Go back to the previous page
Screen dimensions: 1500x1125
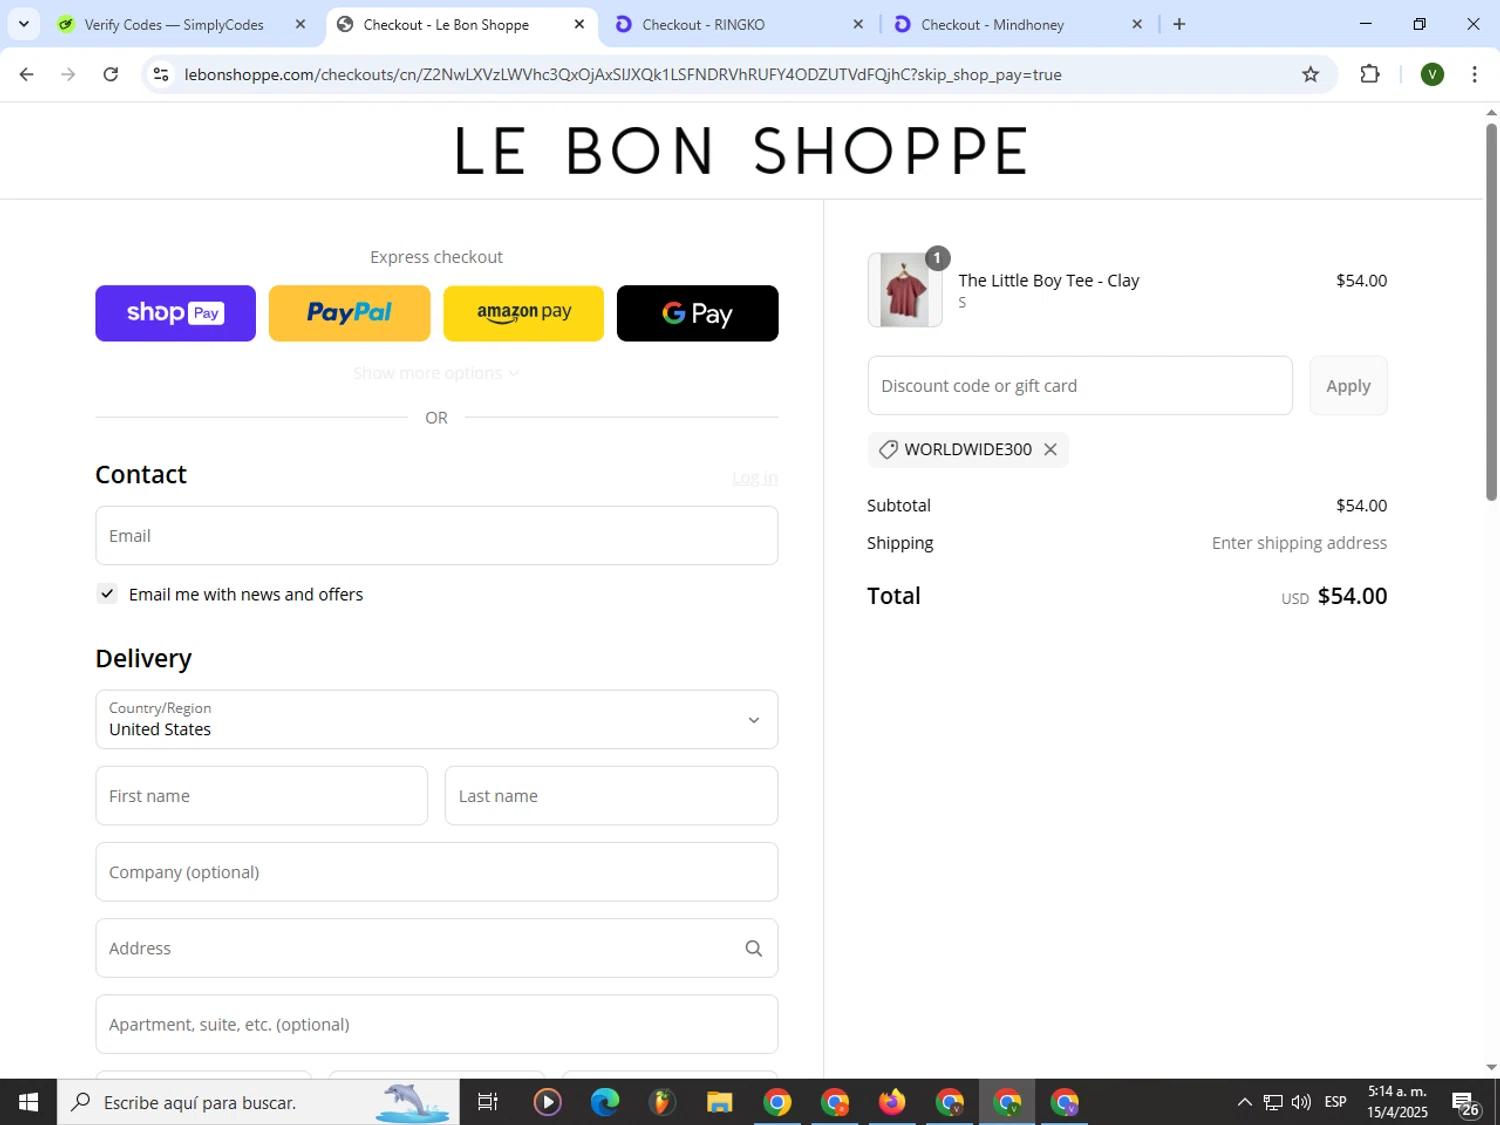point(27,74)
